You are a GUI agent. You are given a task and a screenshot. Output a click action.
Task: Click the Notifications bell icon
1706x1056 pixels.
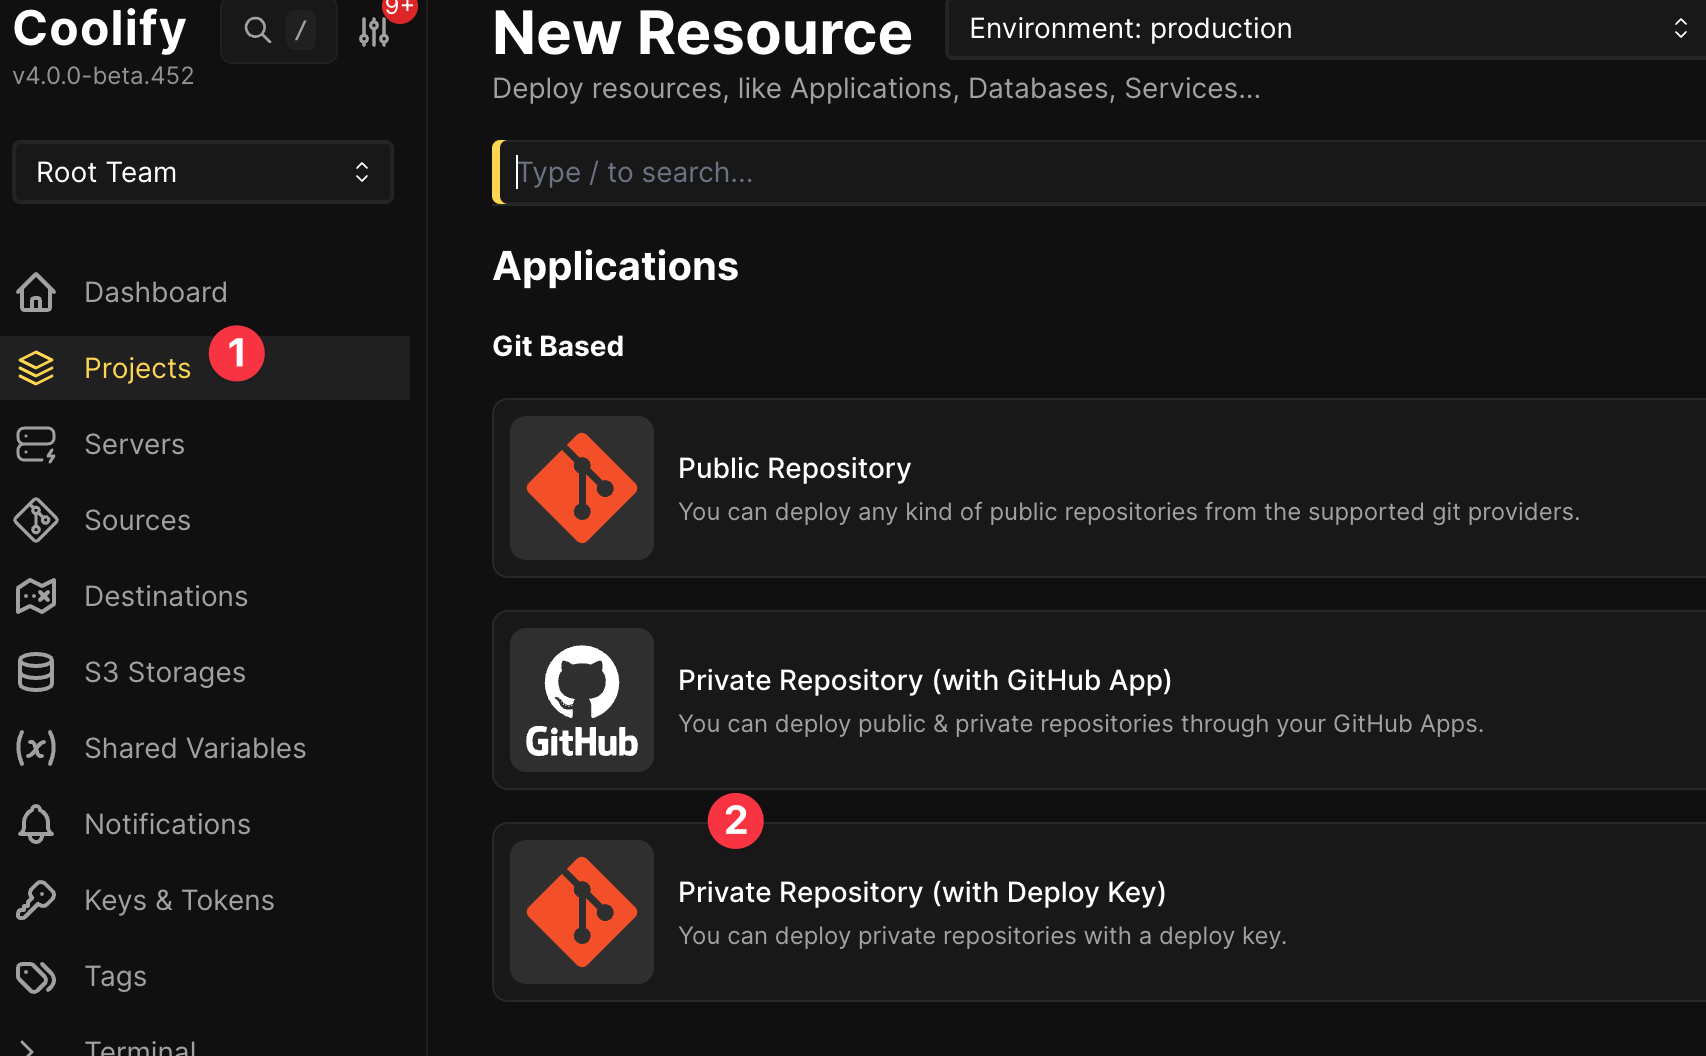[x=36, y=824]
